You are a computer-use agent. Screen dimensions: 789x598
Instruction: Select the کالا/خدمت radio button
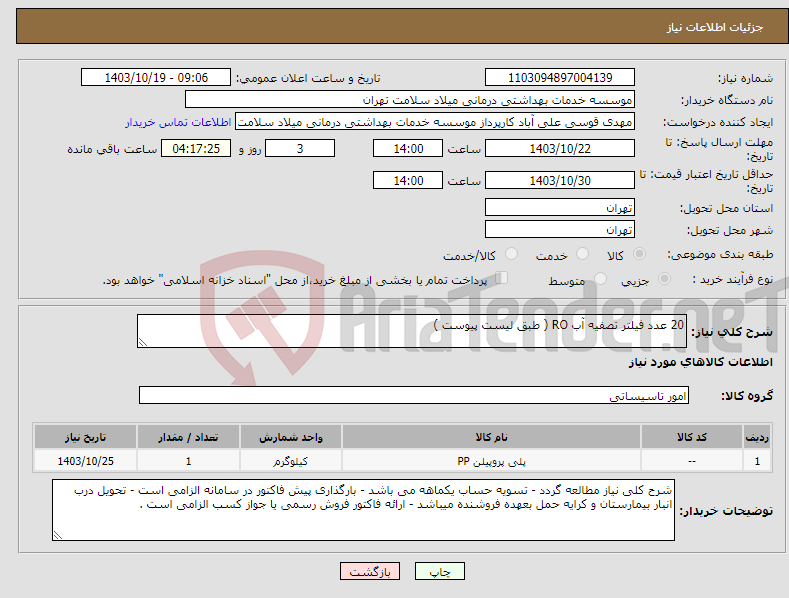tap(511, 254)
